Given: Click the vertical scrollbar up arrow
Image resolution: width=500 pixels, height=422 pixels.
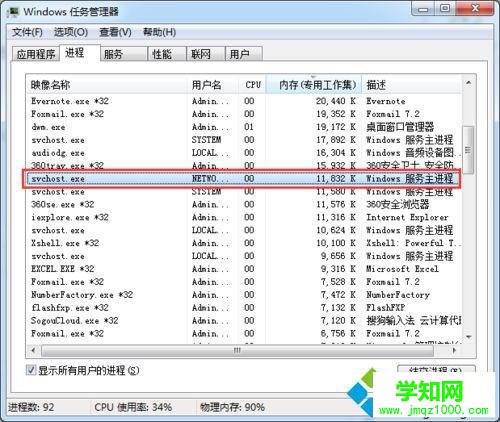Looking at the screenshot, I should [469, 83].
